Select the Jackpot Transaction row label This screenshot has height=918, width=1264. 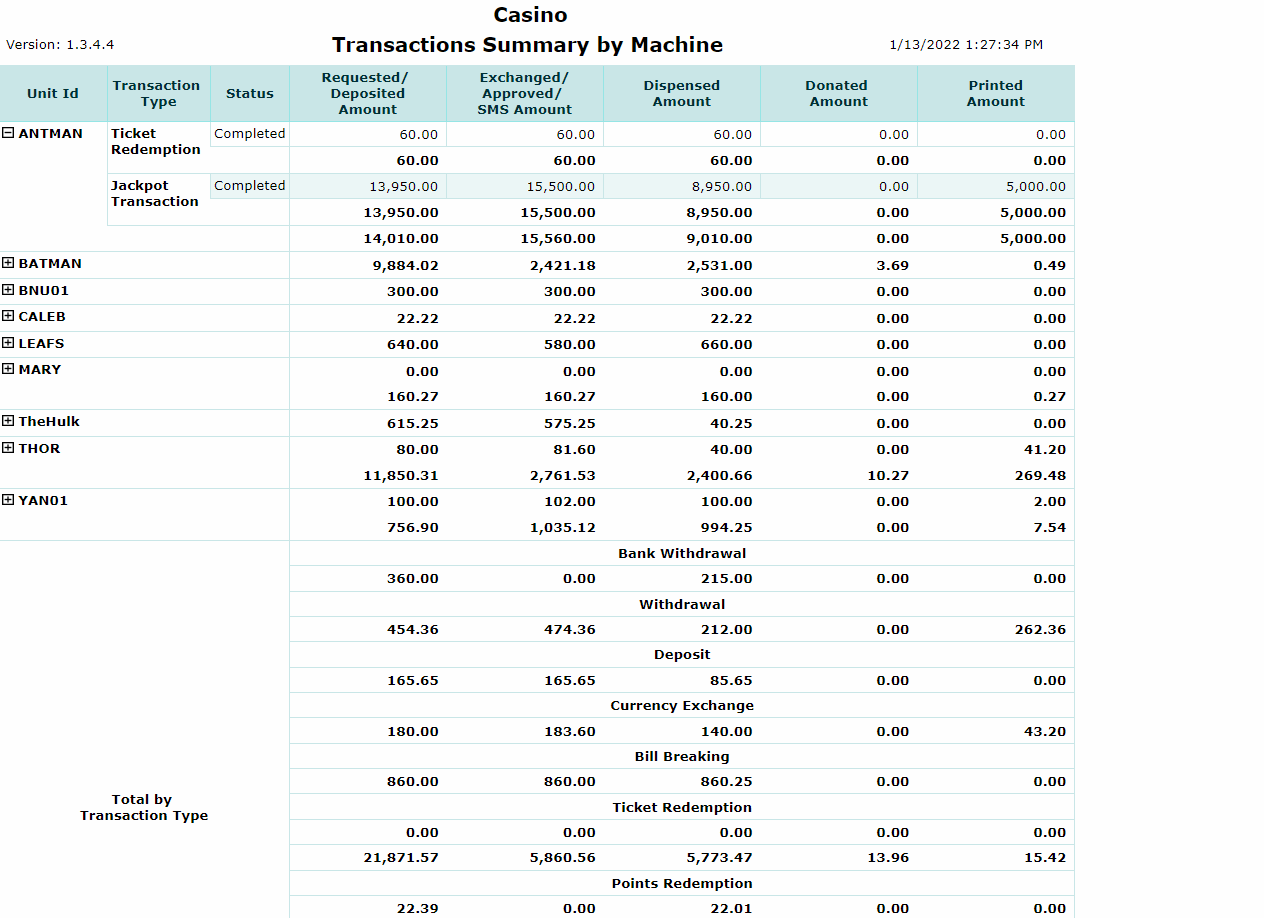click(x=157, y=193)
